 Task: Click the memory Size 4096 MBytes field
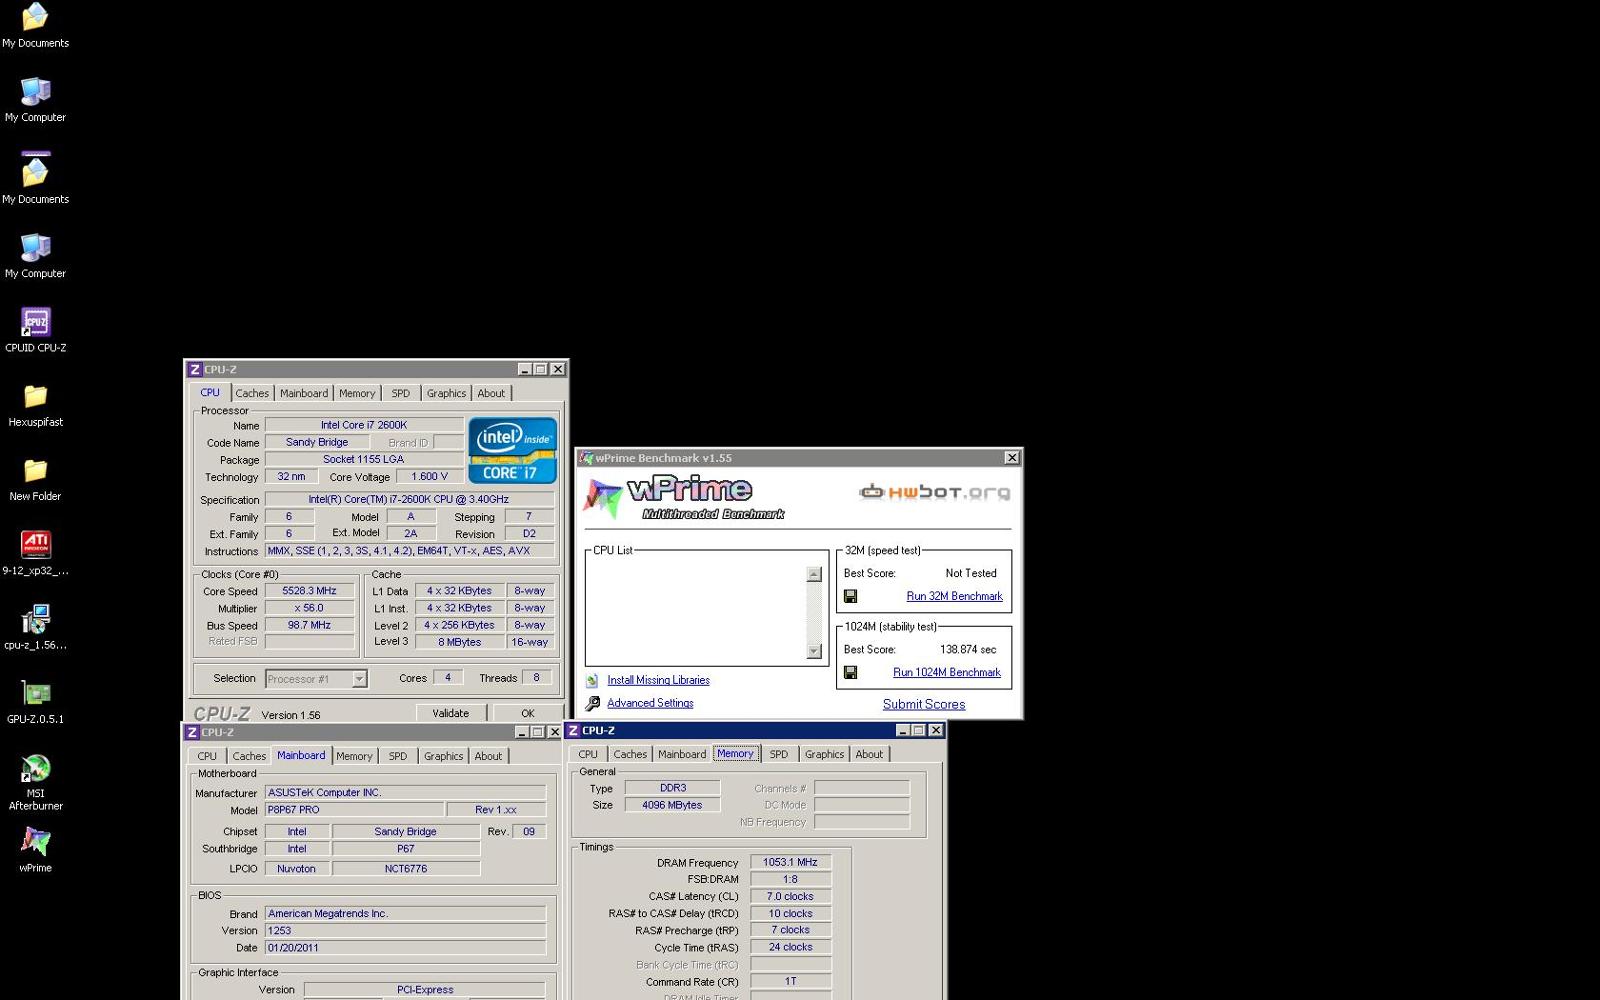672,805
